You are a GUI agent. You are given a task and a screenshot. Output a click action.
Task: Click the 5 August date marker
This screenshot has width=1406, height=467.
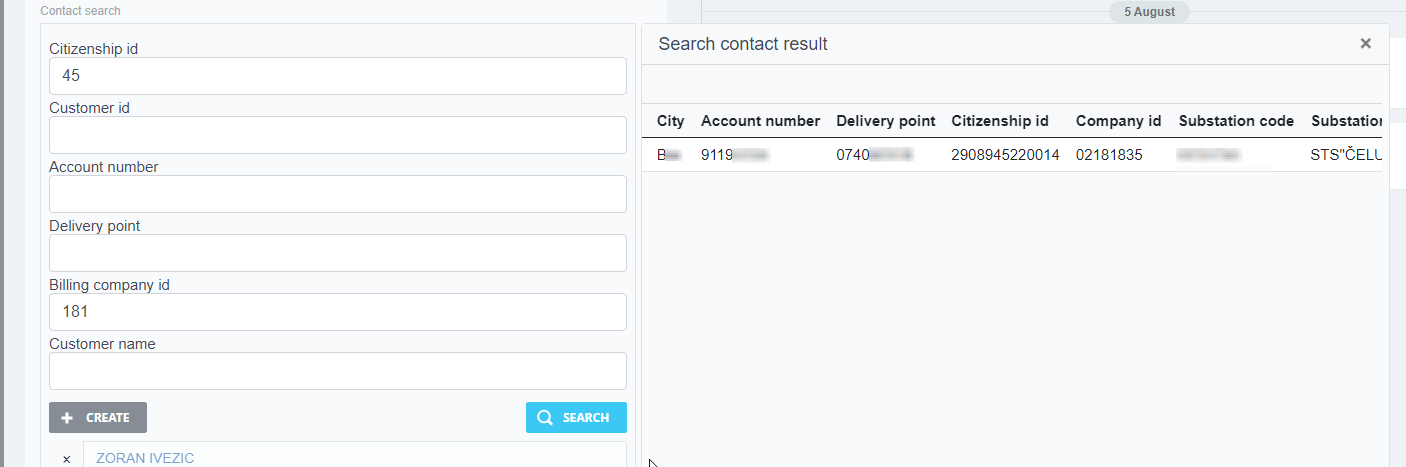1149,12
